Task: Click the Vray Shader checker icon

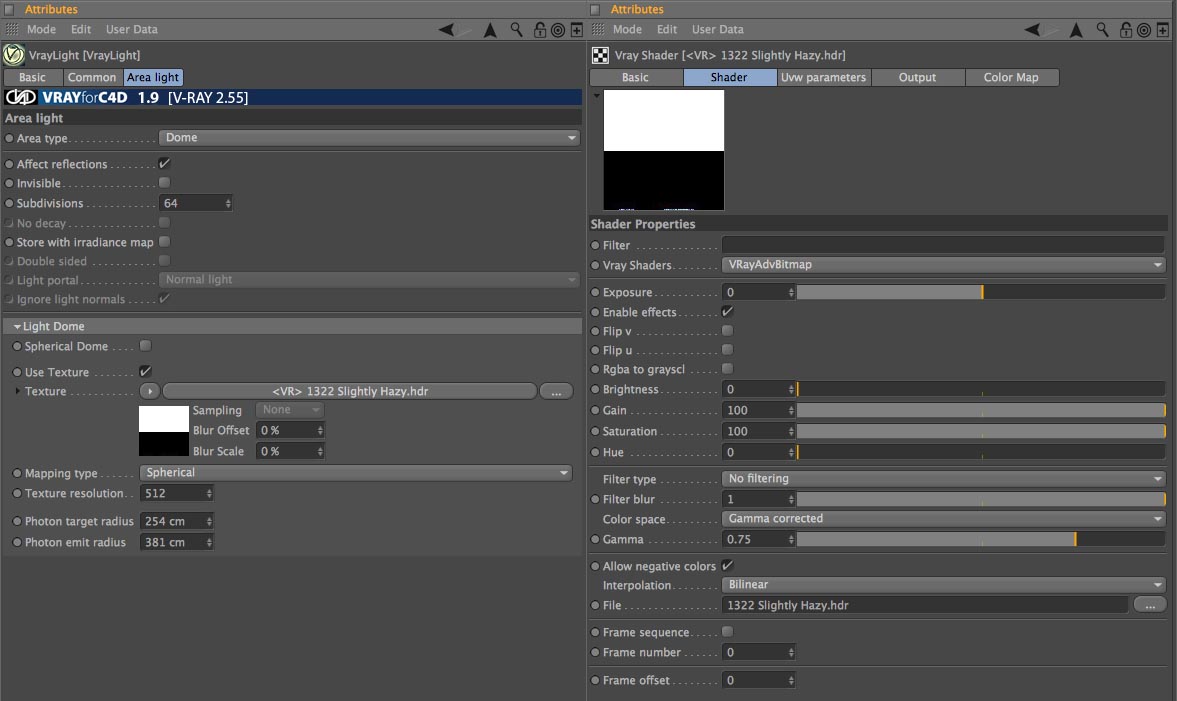Action: click(601, 56)
